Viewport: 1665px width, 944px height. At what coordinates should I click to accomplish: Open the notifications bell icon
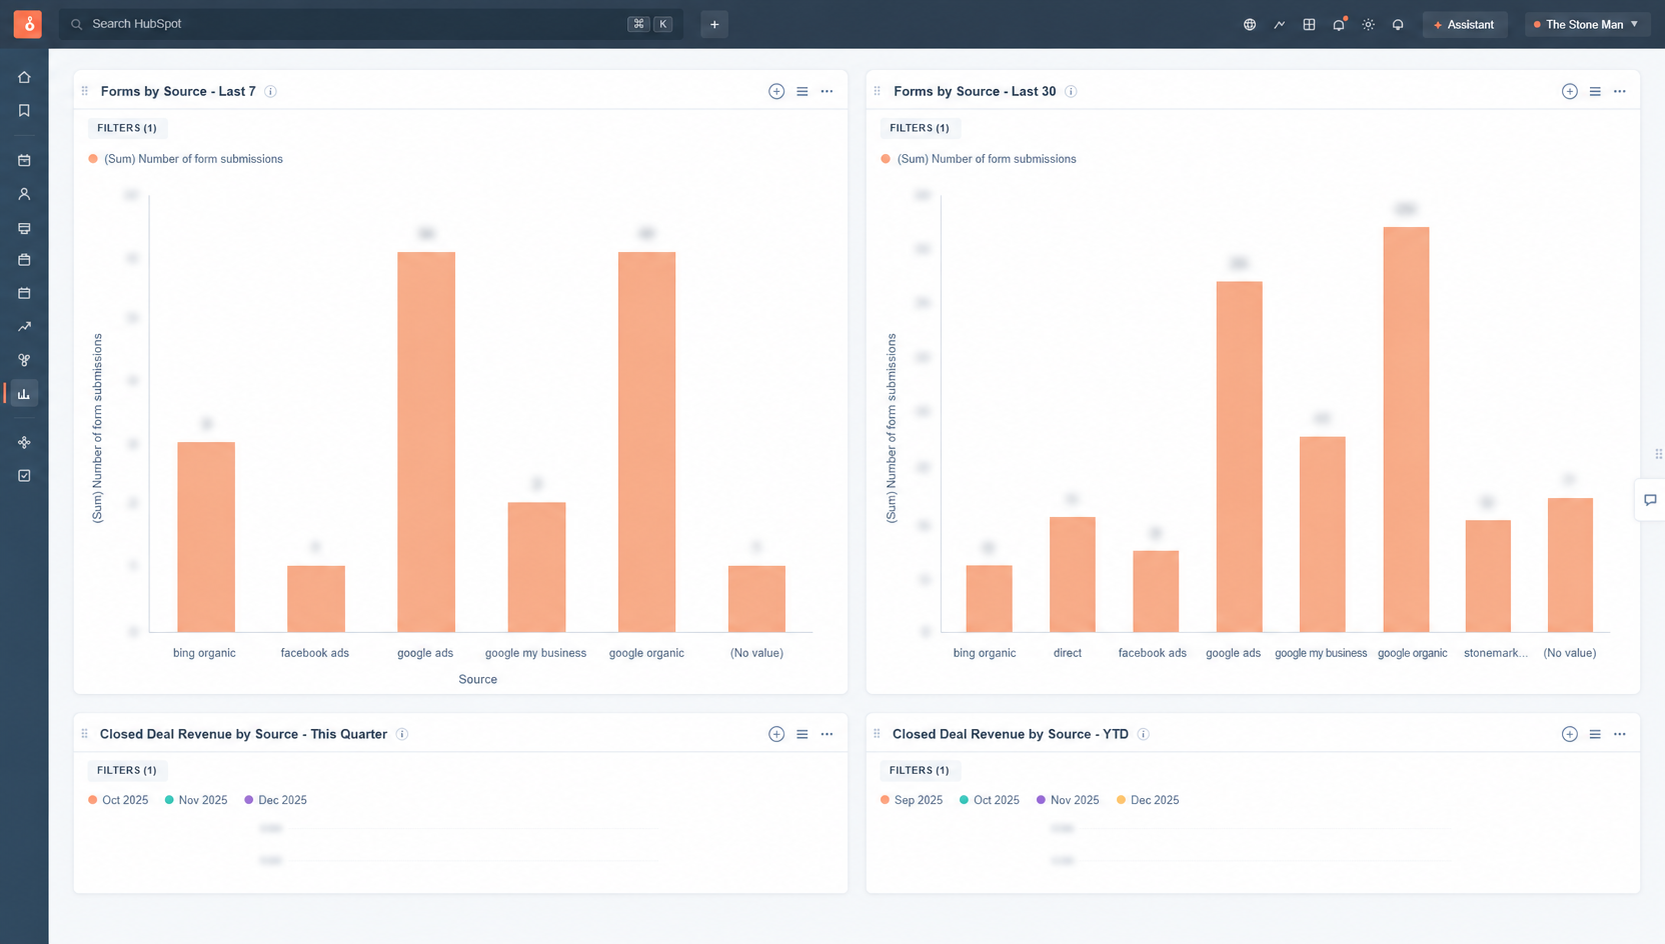pos(1339,25)
